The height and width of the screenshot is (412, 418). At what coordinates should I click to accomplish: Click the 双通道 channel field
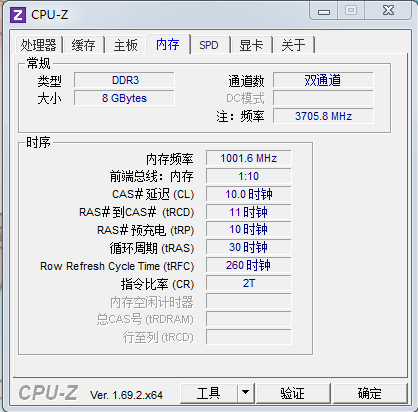323,80
